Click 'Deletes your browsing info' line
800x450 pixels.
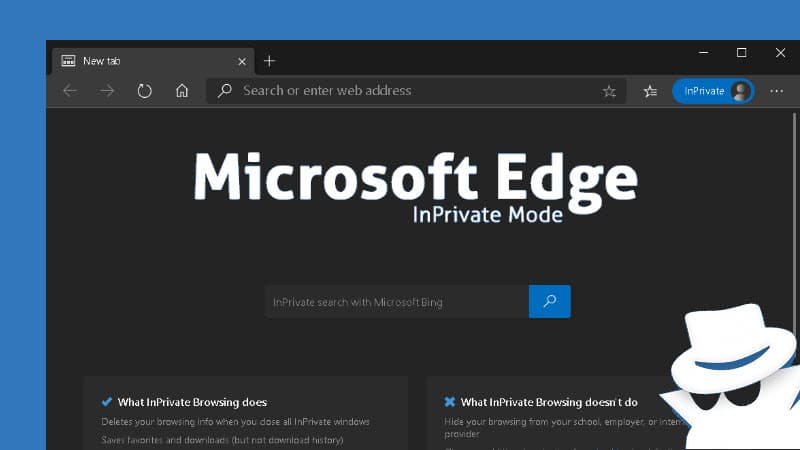pos(235,422)
